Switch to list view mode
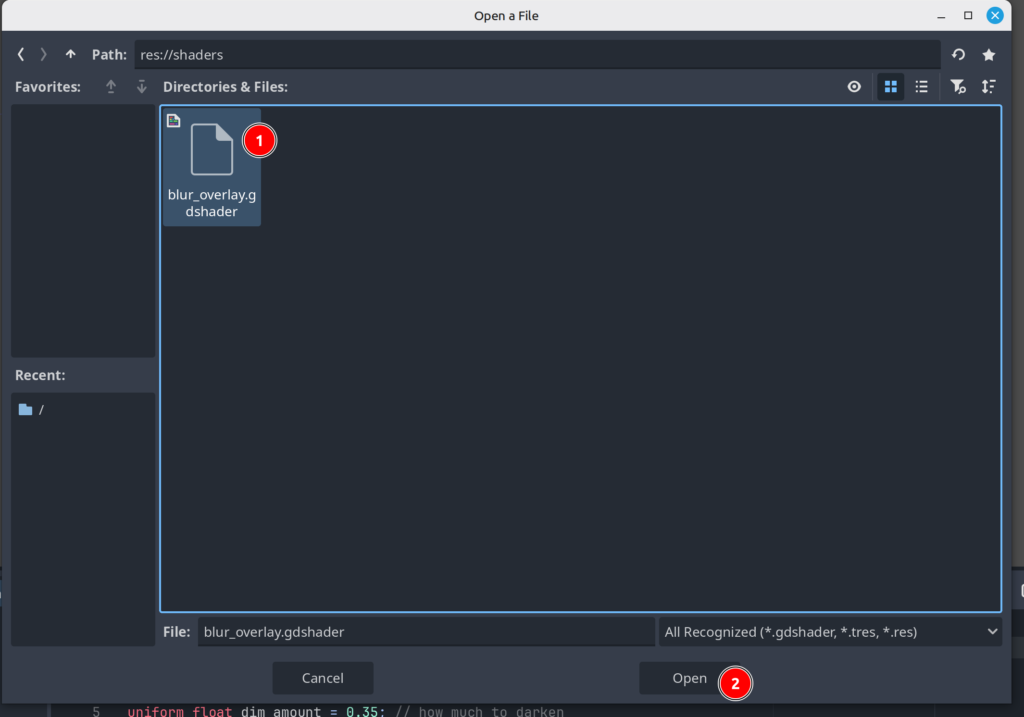The width and height of the screenshot is (1024, 717). pos(921,87)
